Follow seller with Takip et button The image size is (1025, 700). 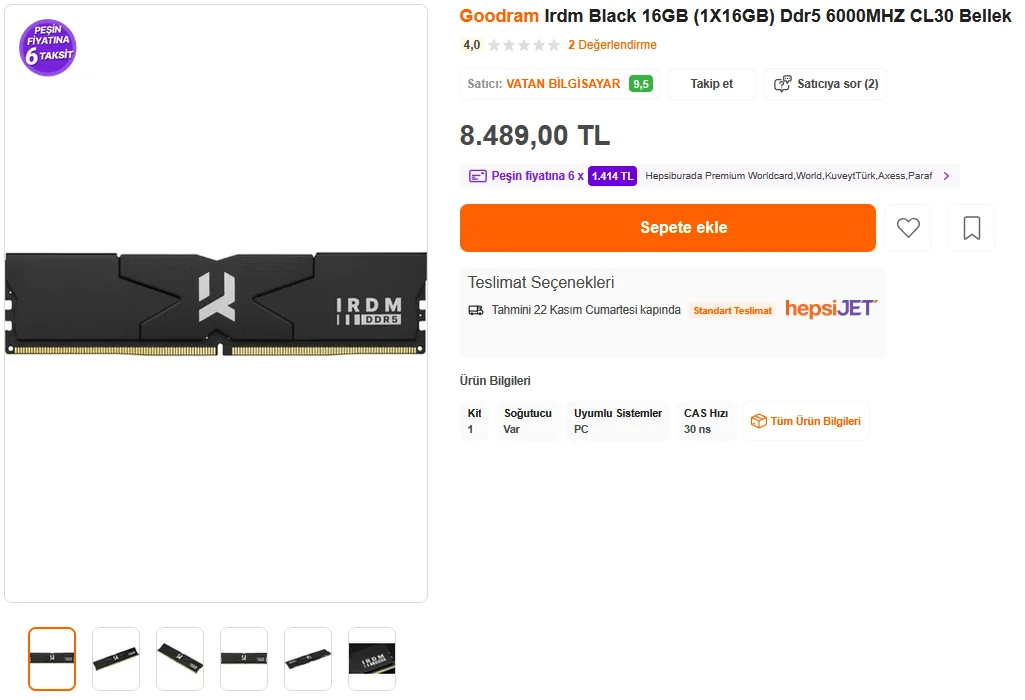coord(711,84)
